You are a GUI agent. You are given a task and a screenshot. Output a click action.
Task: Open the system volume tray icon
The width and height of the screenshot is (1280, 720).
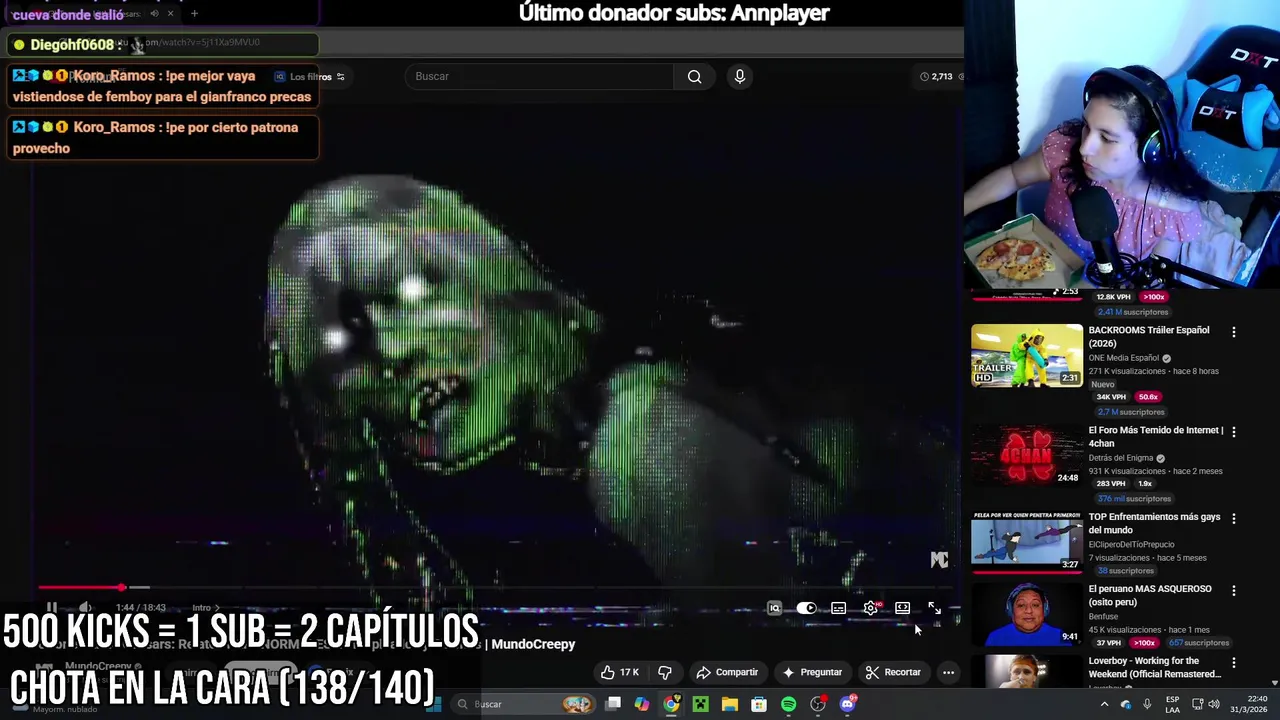tap(1216, 704)
